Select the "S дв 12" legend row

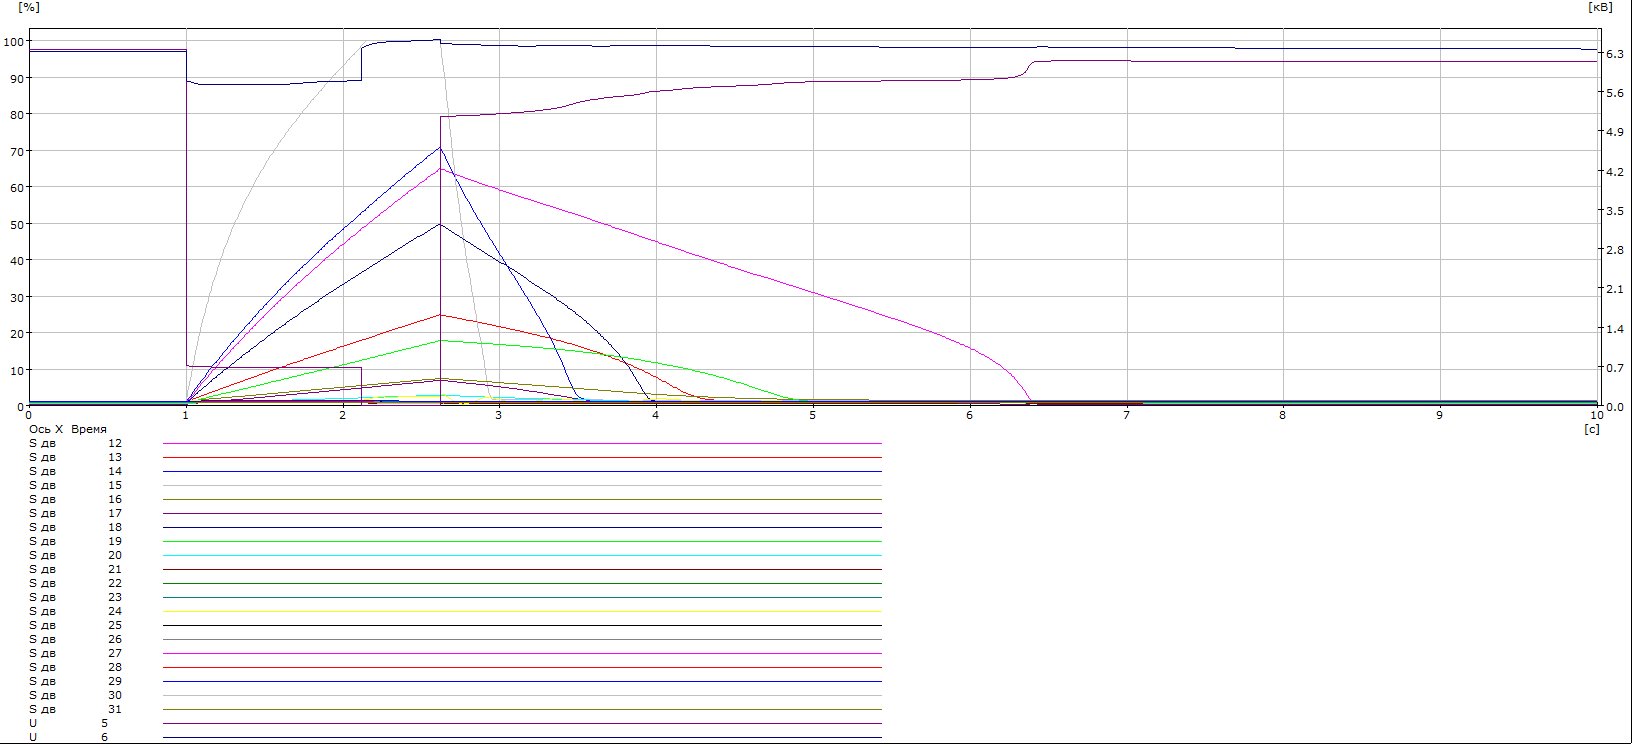coord(455,443)
